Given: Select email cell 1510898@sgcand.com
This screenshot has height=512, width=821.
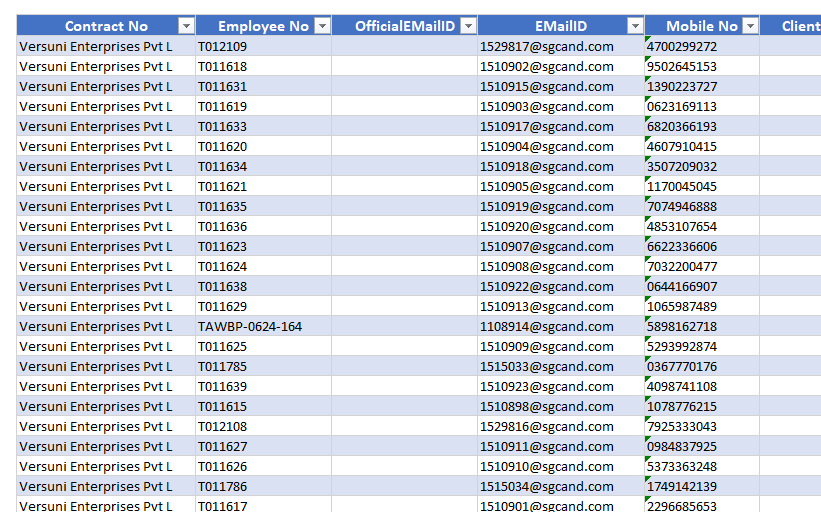Looking at the screenshot, I should click(x=561, y=406).
